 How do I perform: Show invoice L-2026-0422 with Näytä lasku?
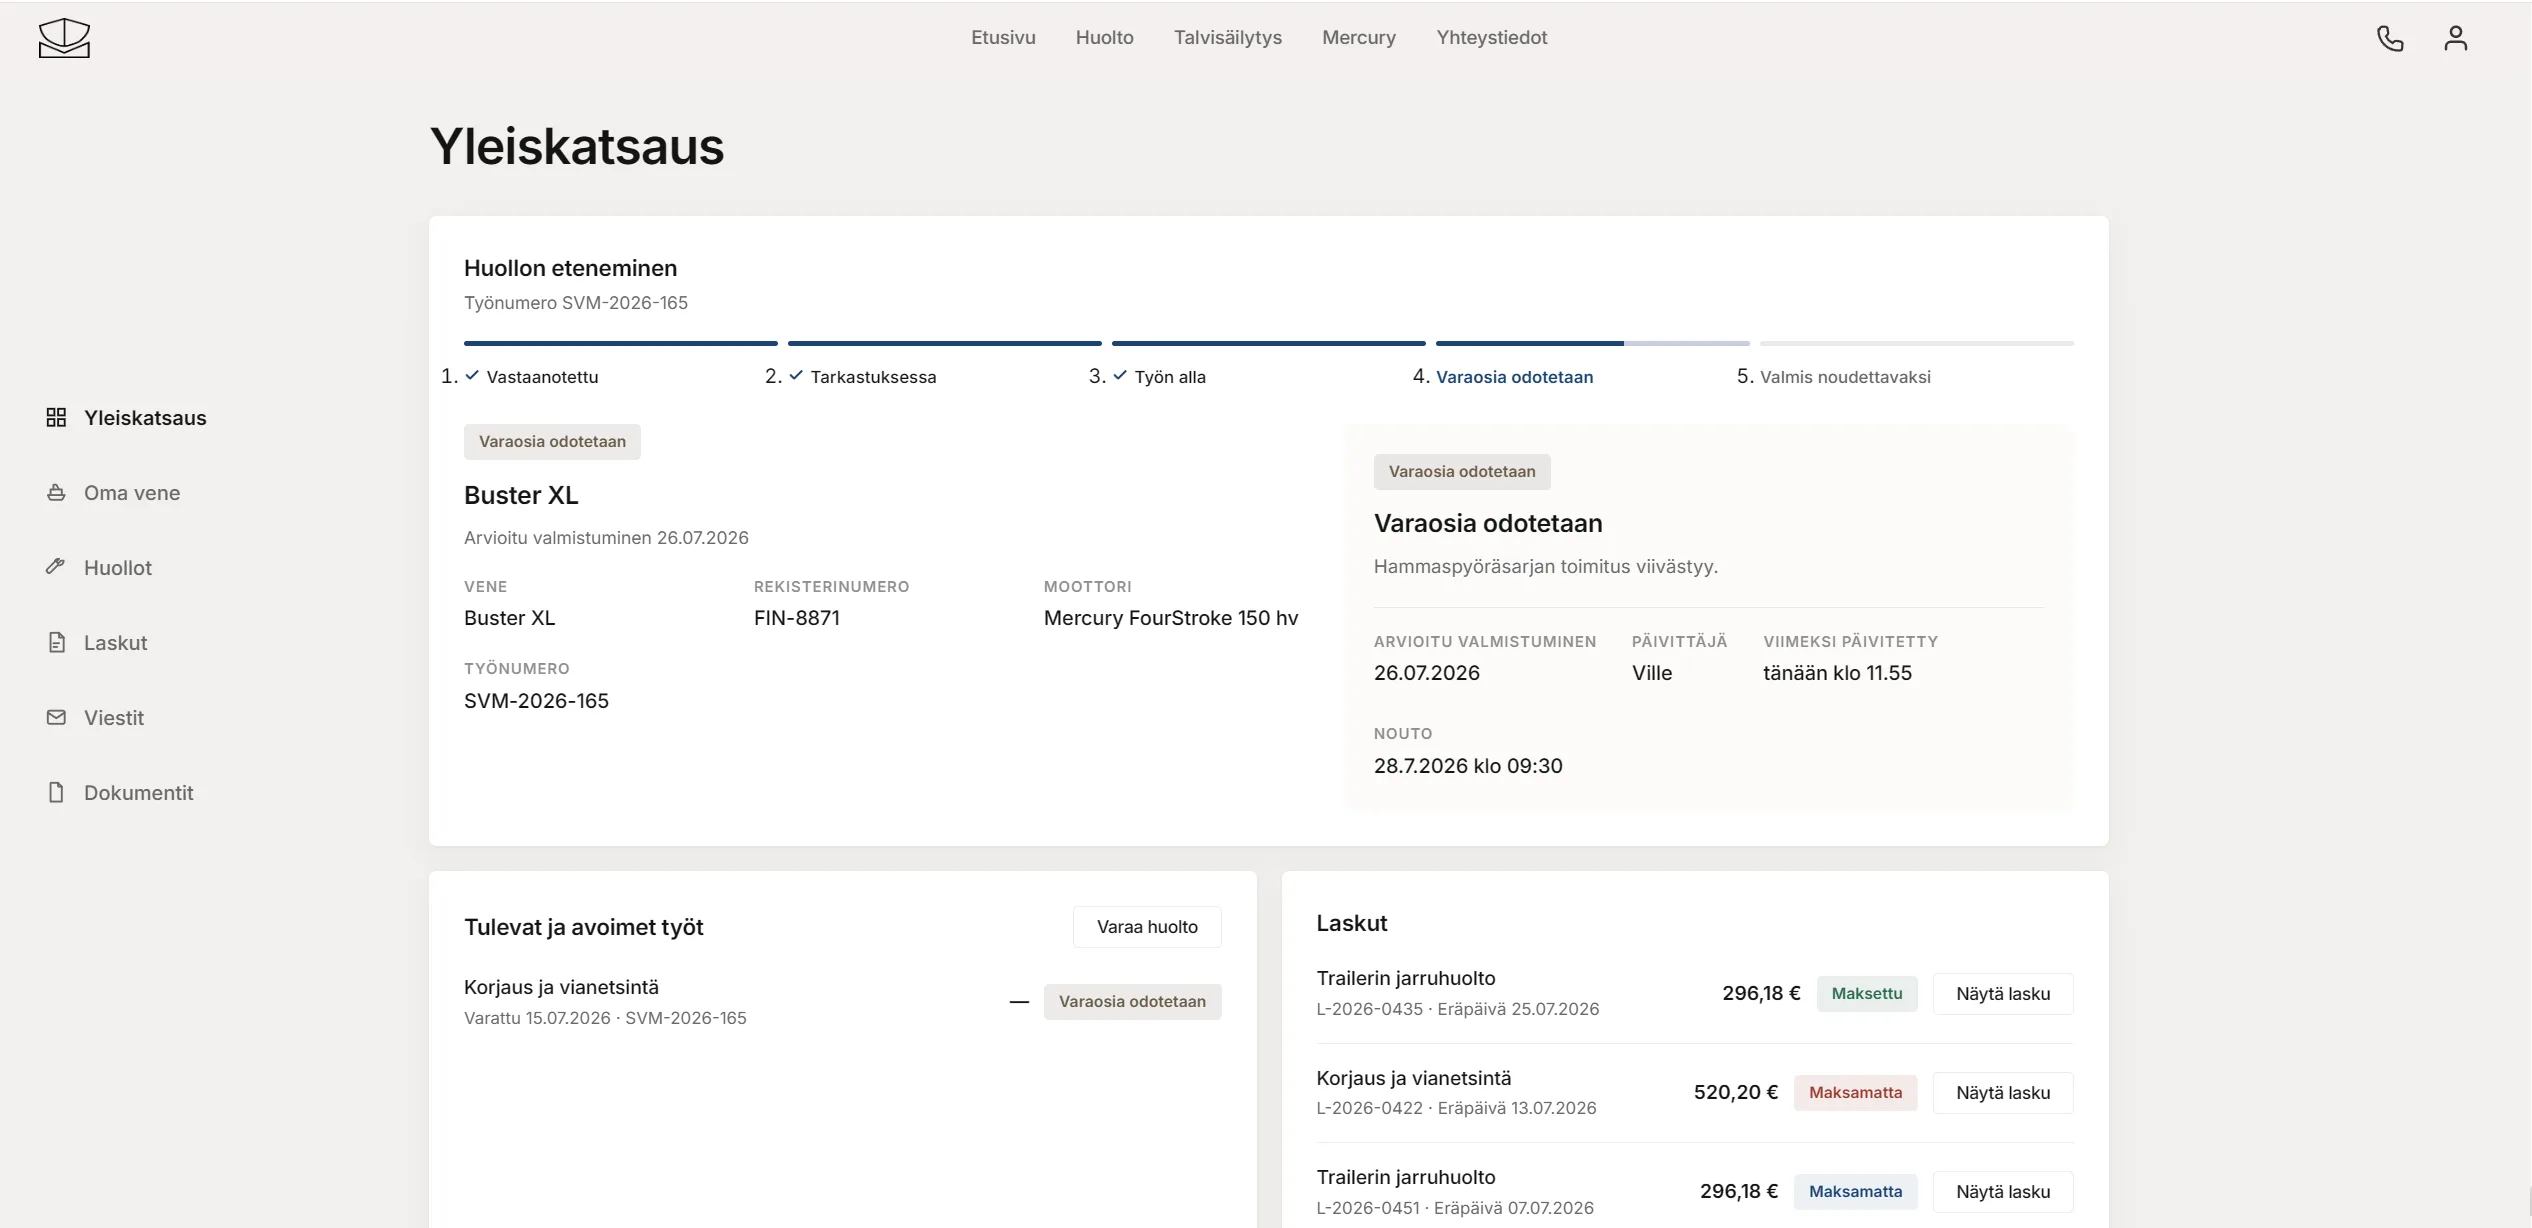[x=2003, y=1093]
